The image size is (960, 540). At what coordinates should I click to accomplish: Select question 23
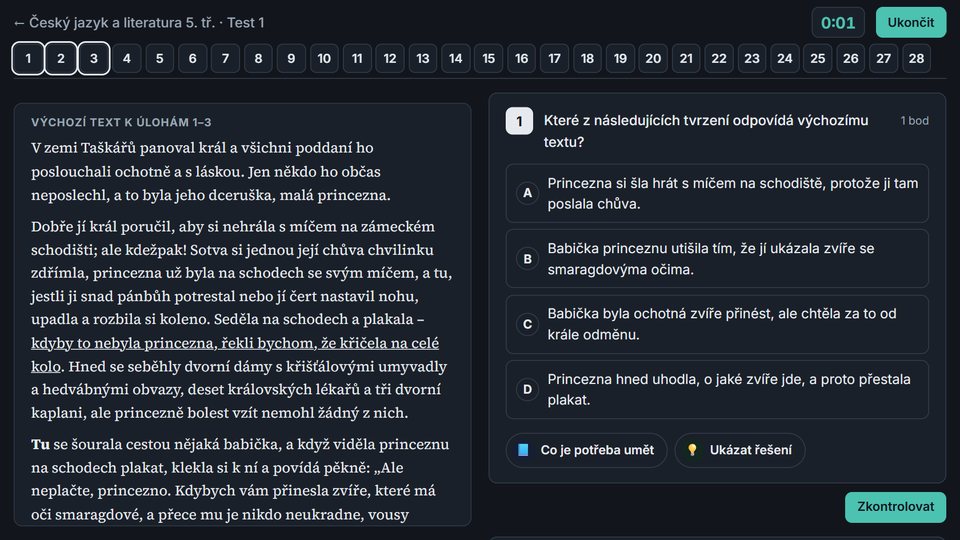752,59
